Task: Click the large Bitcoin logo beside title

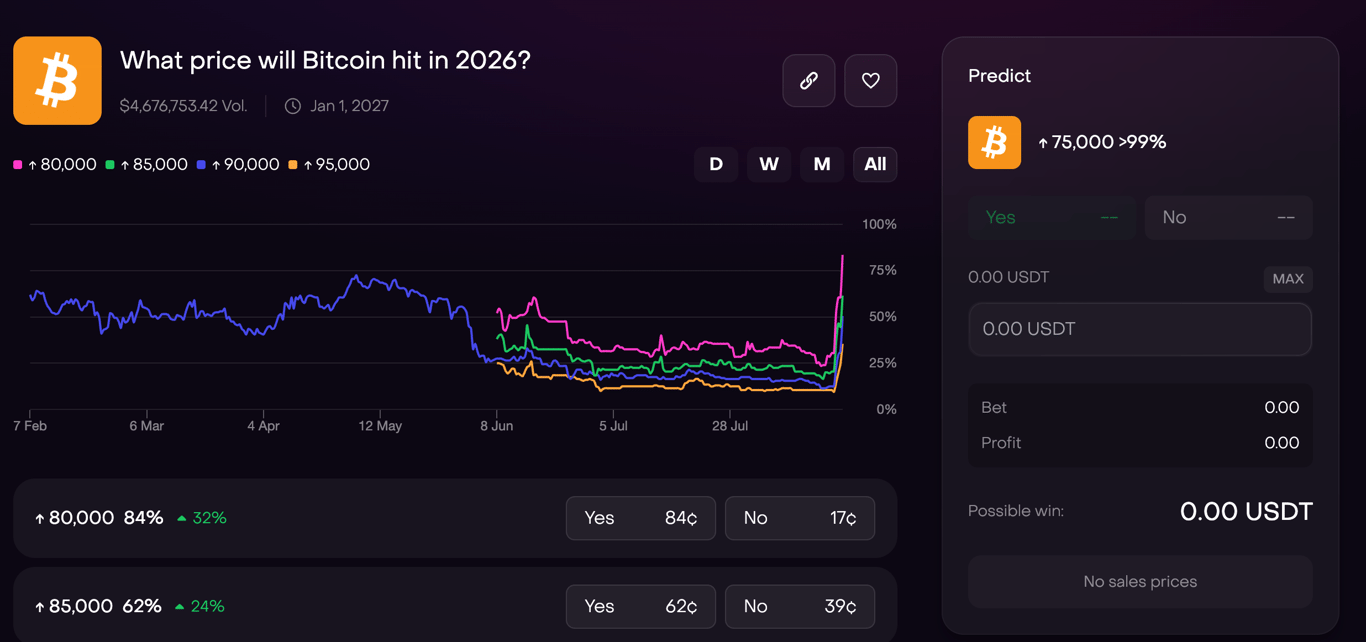Action: point(57,81)
